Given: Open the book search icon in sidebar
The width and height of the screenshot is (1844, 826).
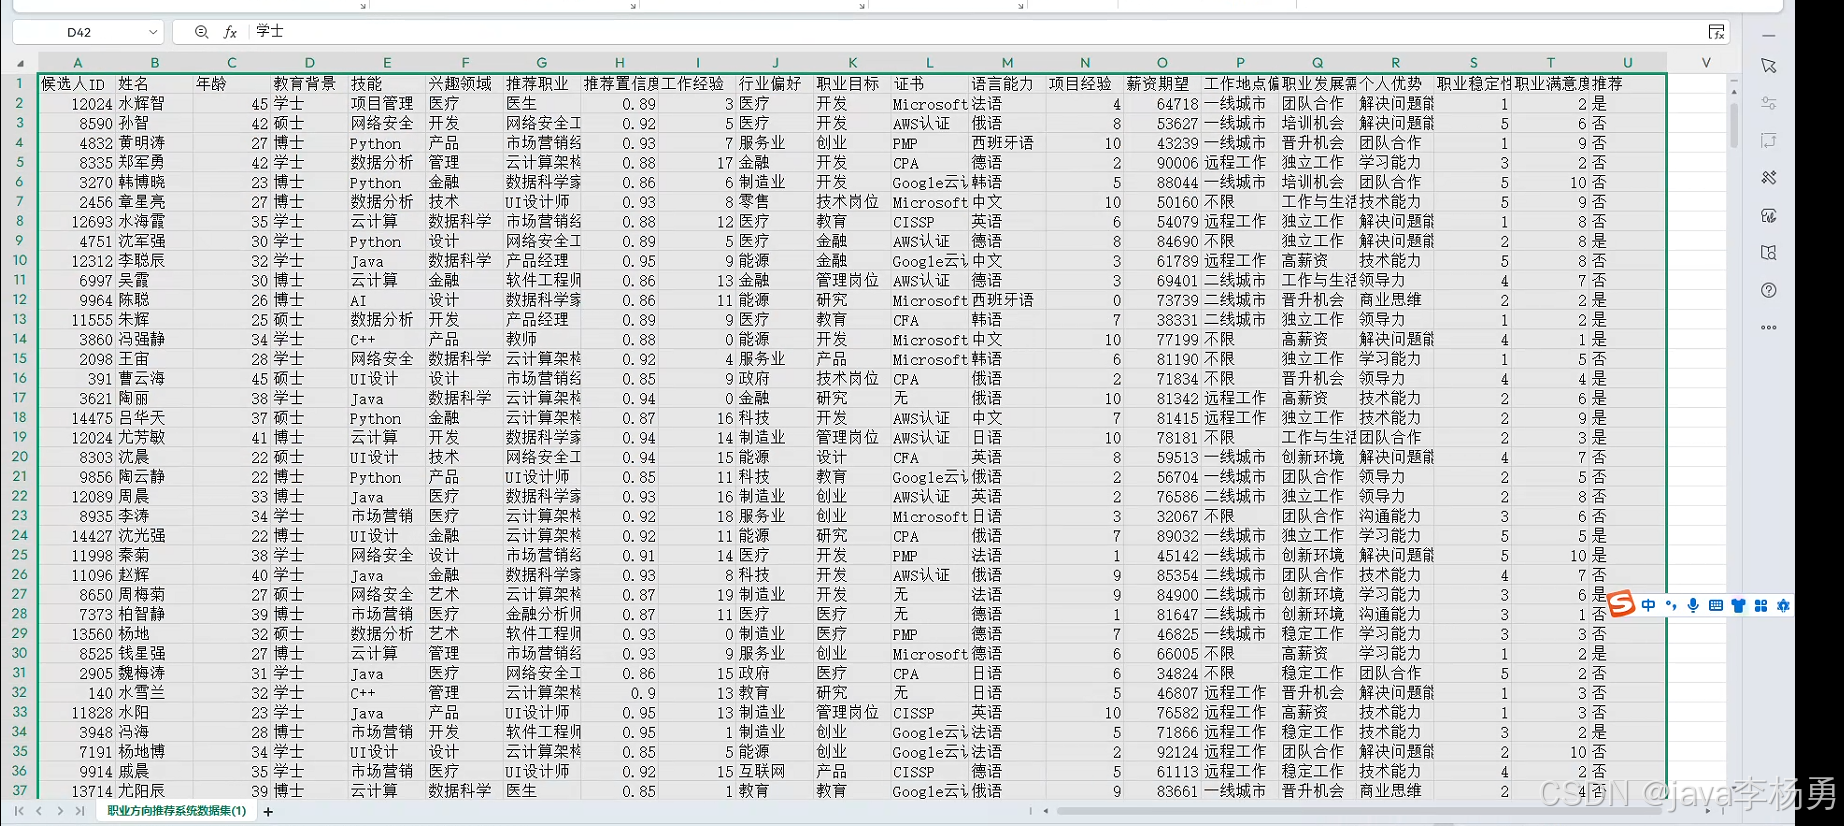Looking at the screenshot, I should (1768, 253).
